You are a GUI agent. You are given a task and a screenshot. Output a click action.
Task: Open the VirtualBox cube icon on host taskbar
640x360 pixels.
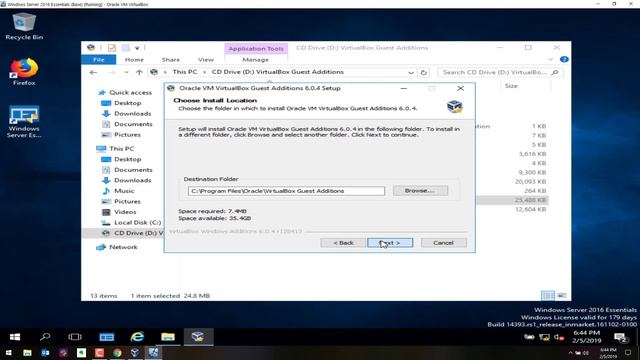[x=135, y=353]
